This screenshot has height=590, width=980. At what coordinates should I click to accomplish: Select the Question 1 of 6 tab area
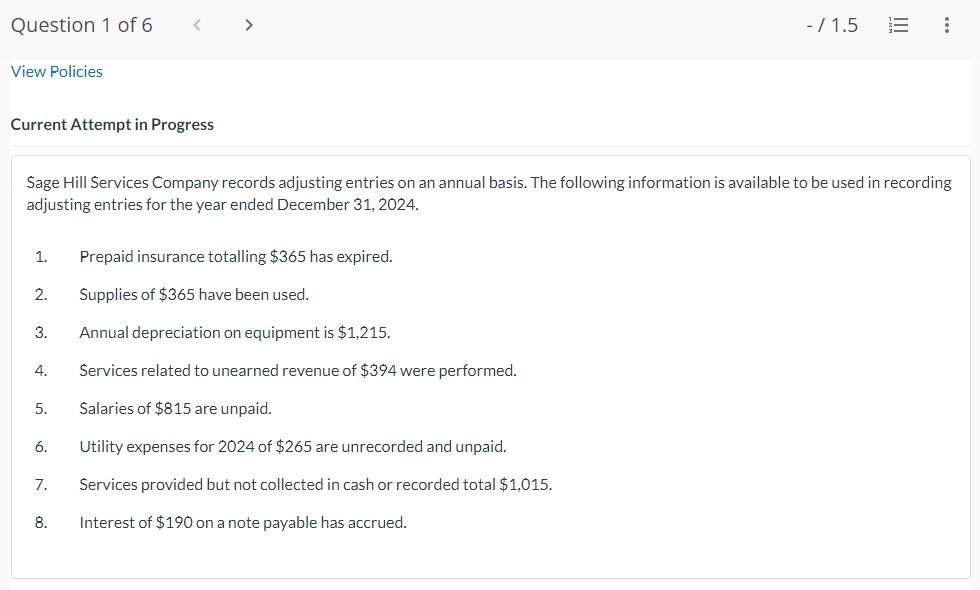click(x=81, y=25)
